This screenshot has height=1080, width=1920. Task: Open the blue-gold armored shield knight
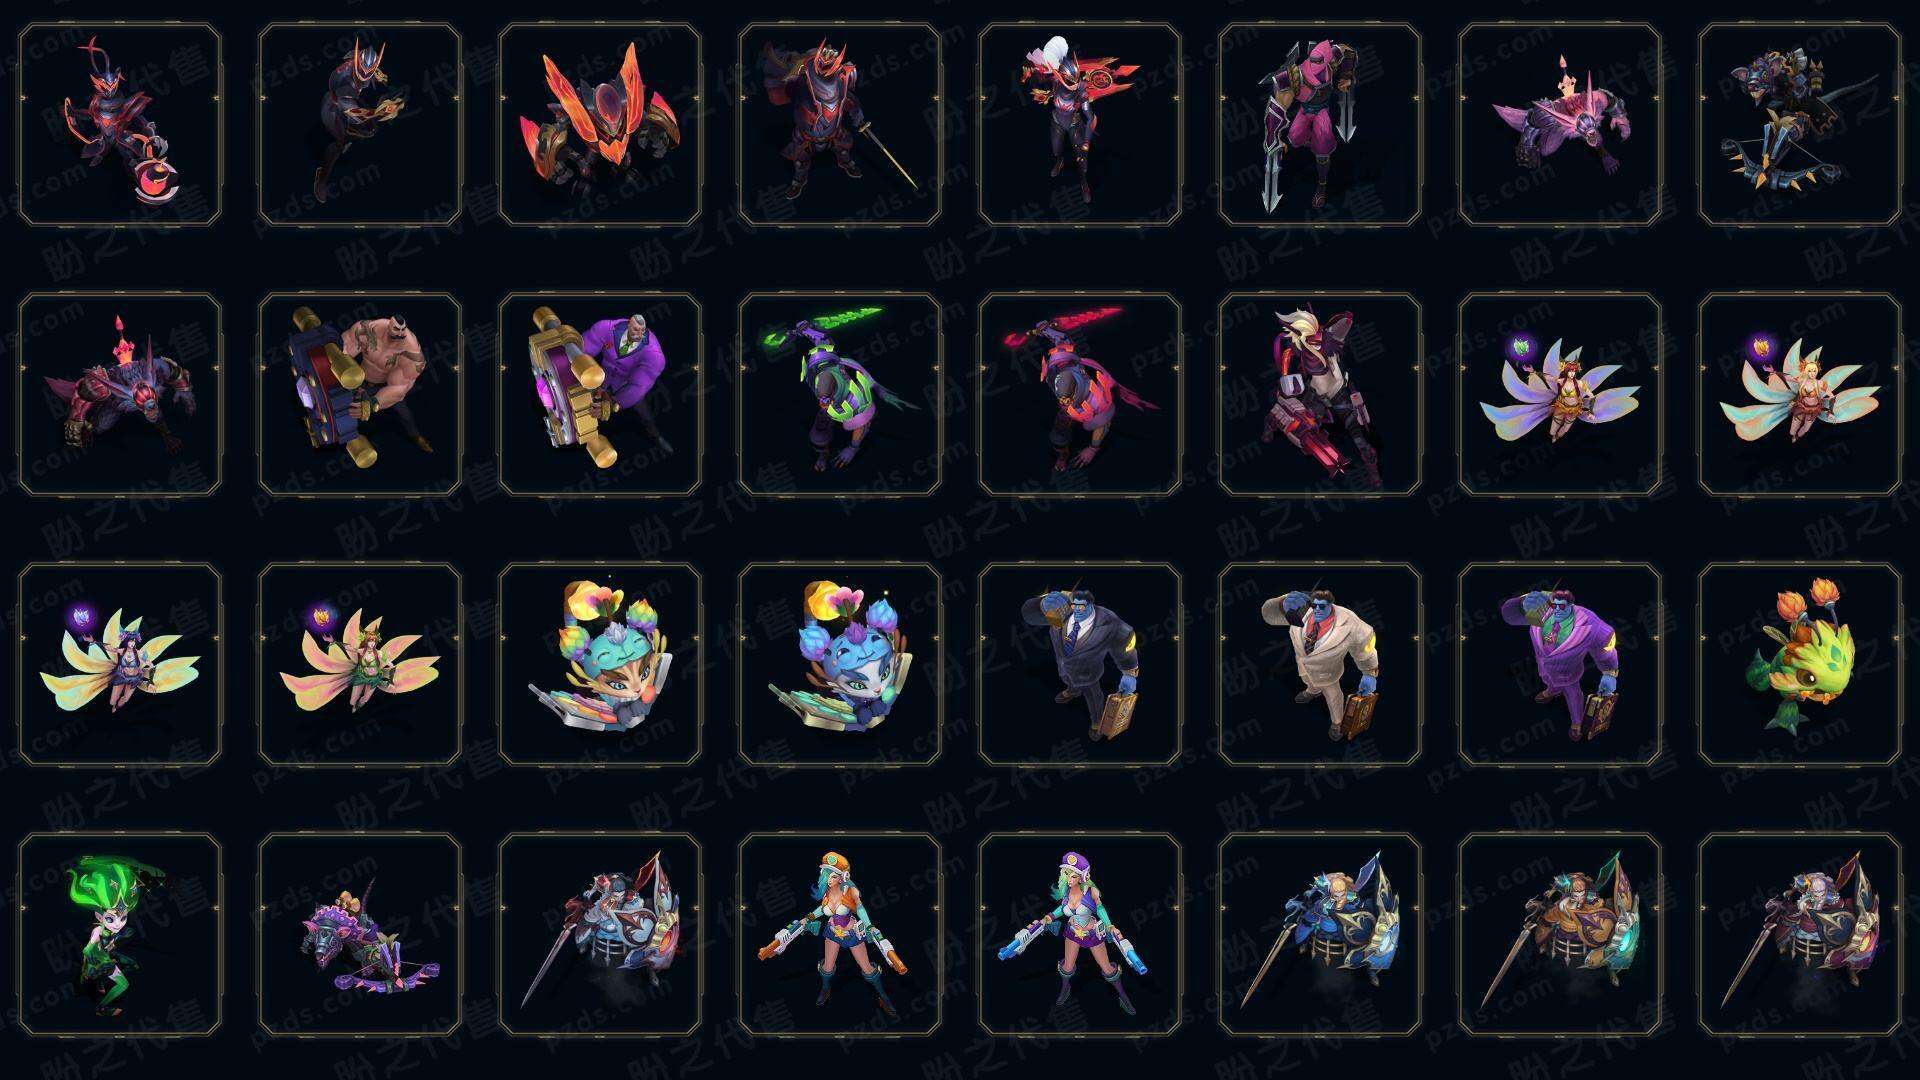(x=1320, y=934)
